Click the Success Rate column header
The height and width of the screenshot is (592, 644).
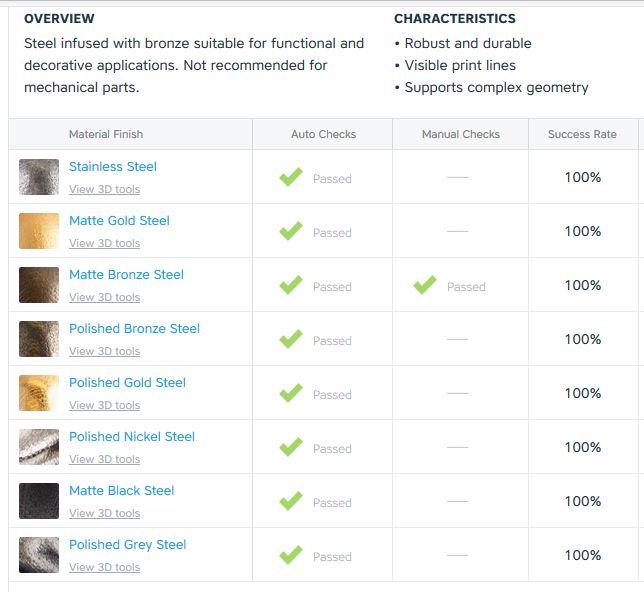tap(582, 134)
